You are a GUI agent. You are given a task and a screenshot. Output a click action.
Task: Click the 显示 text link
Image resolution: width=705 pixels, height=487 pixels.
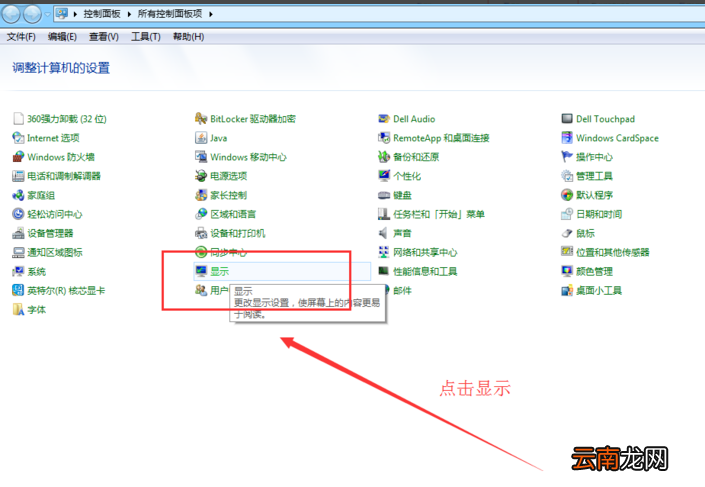[x=219, y=272]
